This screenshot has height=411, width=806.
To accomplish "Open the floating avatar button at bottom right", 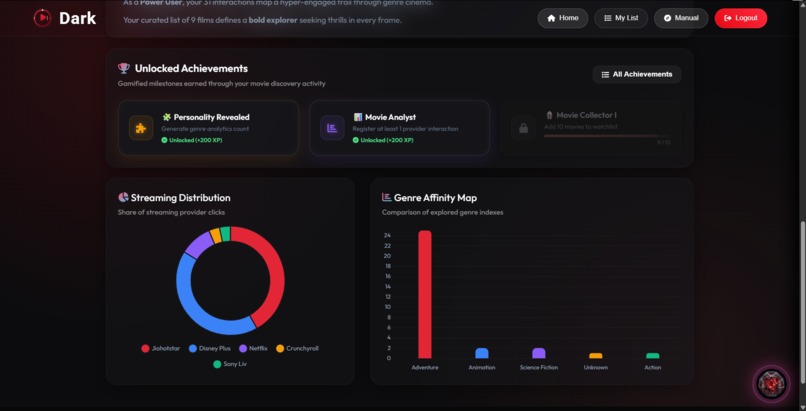I will pos(771,384).
